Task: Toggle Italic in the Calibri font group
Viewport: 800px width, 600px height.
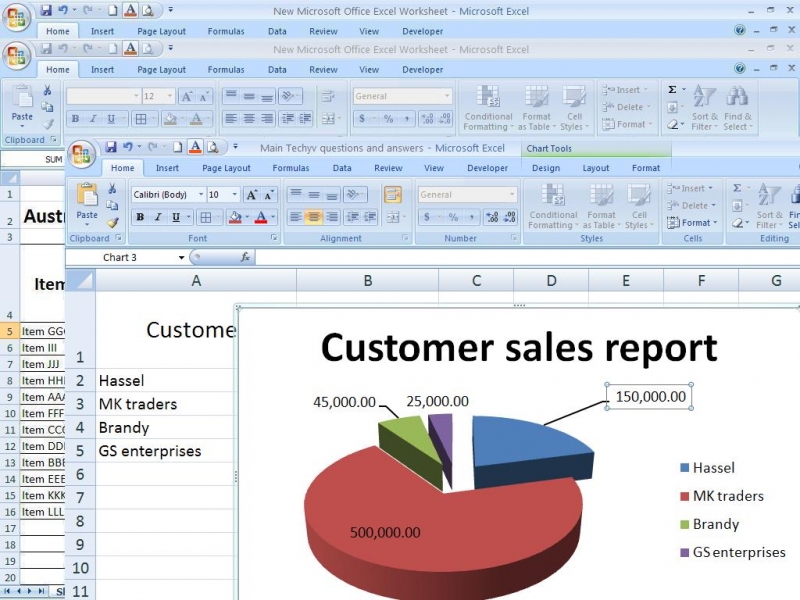Action: [x=158, y=217]
